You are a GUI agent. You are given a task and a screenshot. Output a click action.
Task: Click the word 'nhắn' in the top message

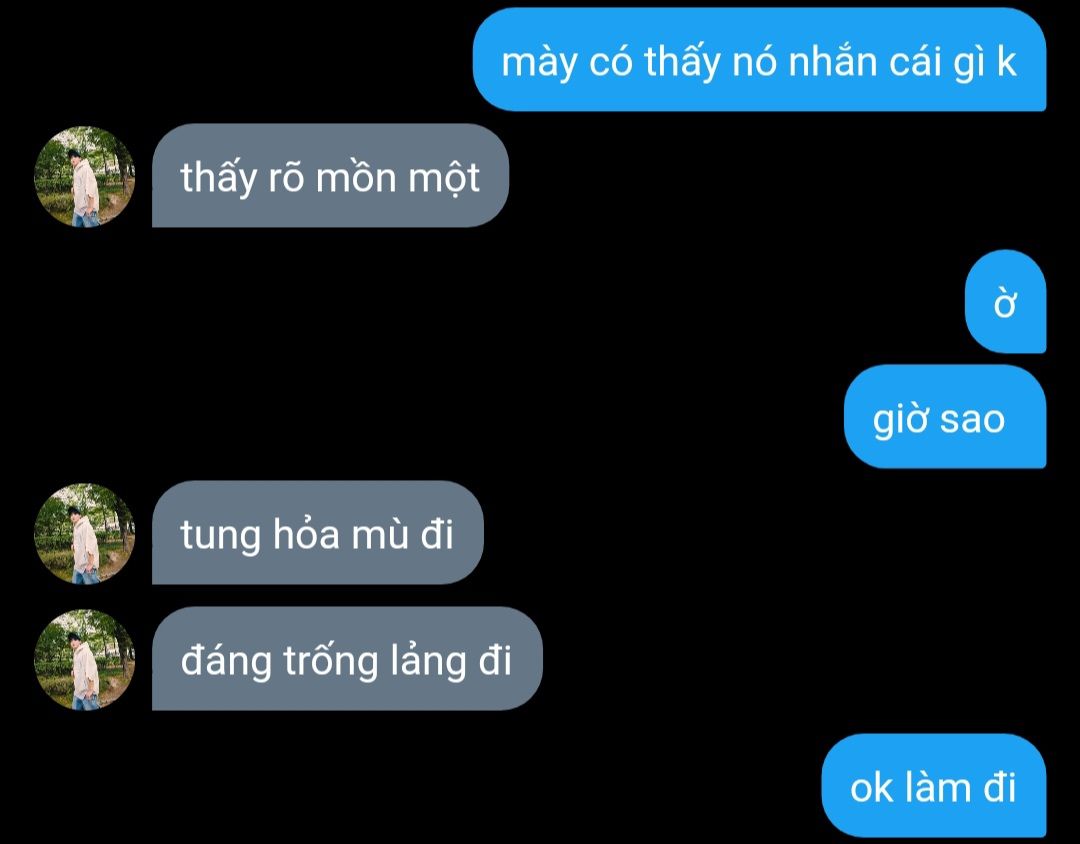click(833, 61)
